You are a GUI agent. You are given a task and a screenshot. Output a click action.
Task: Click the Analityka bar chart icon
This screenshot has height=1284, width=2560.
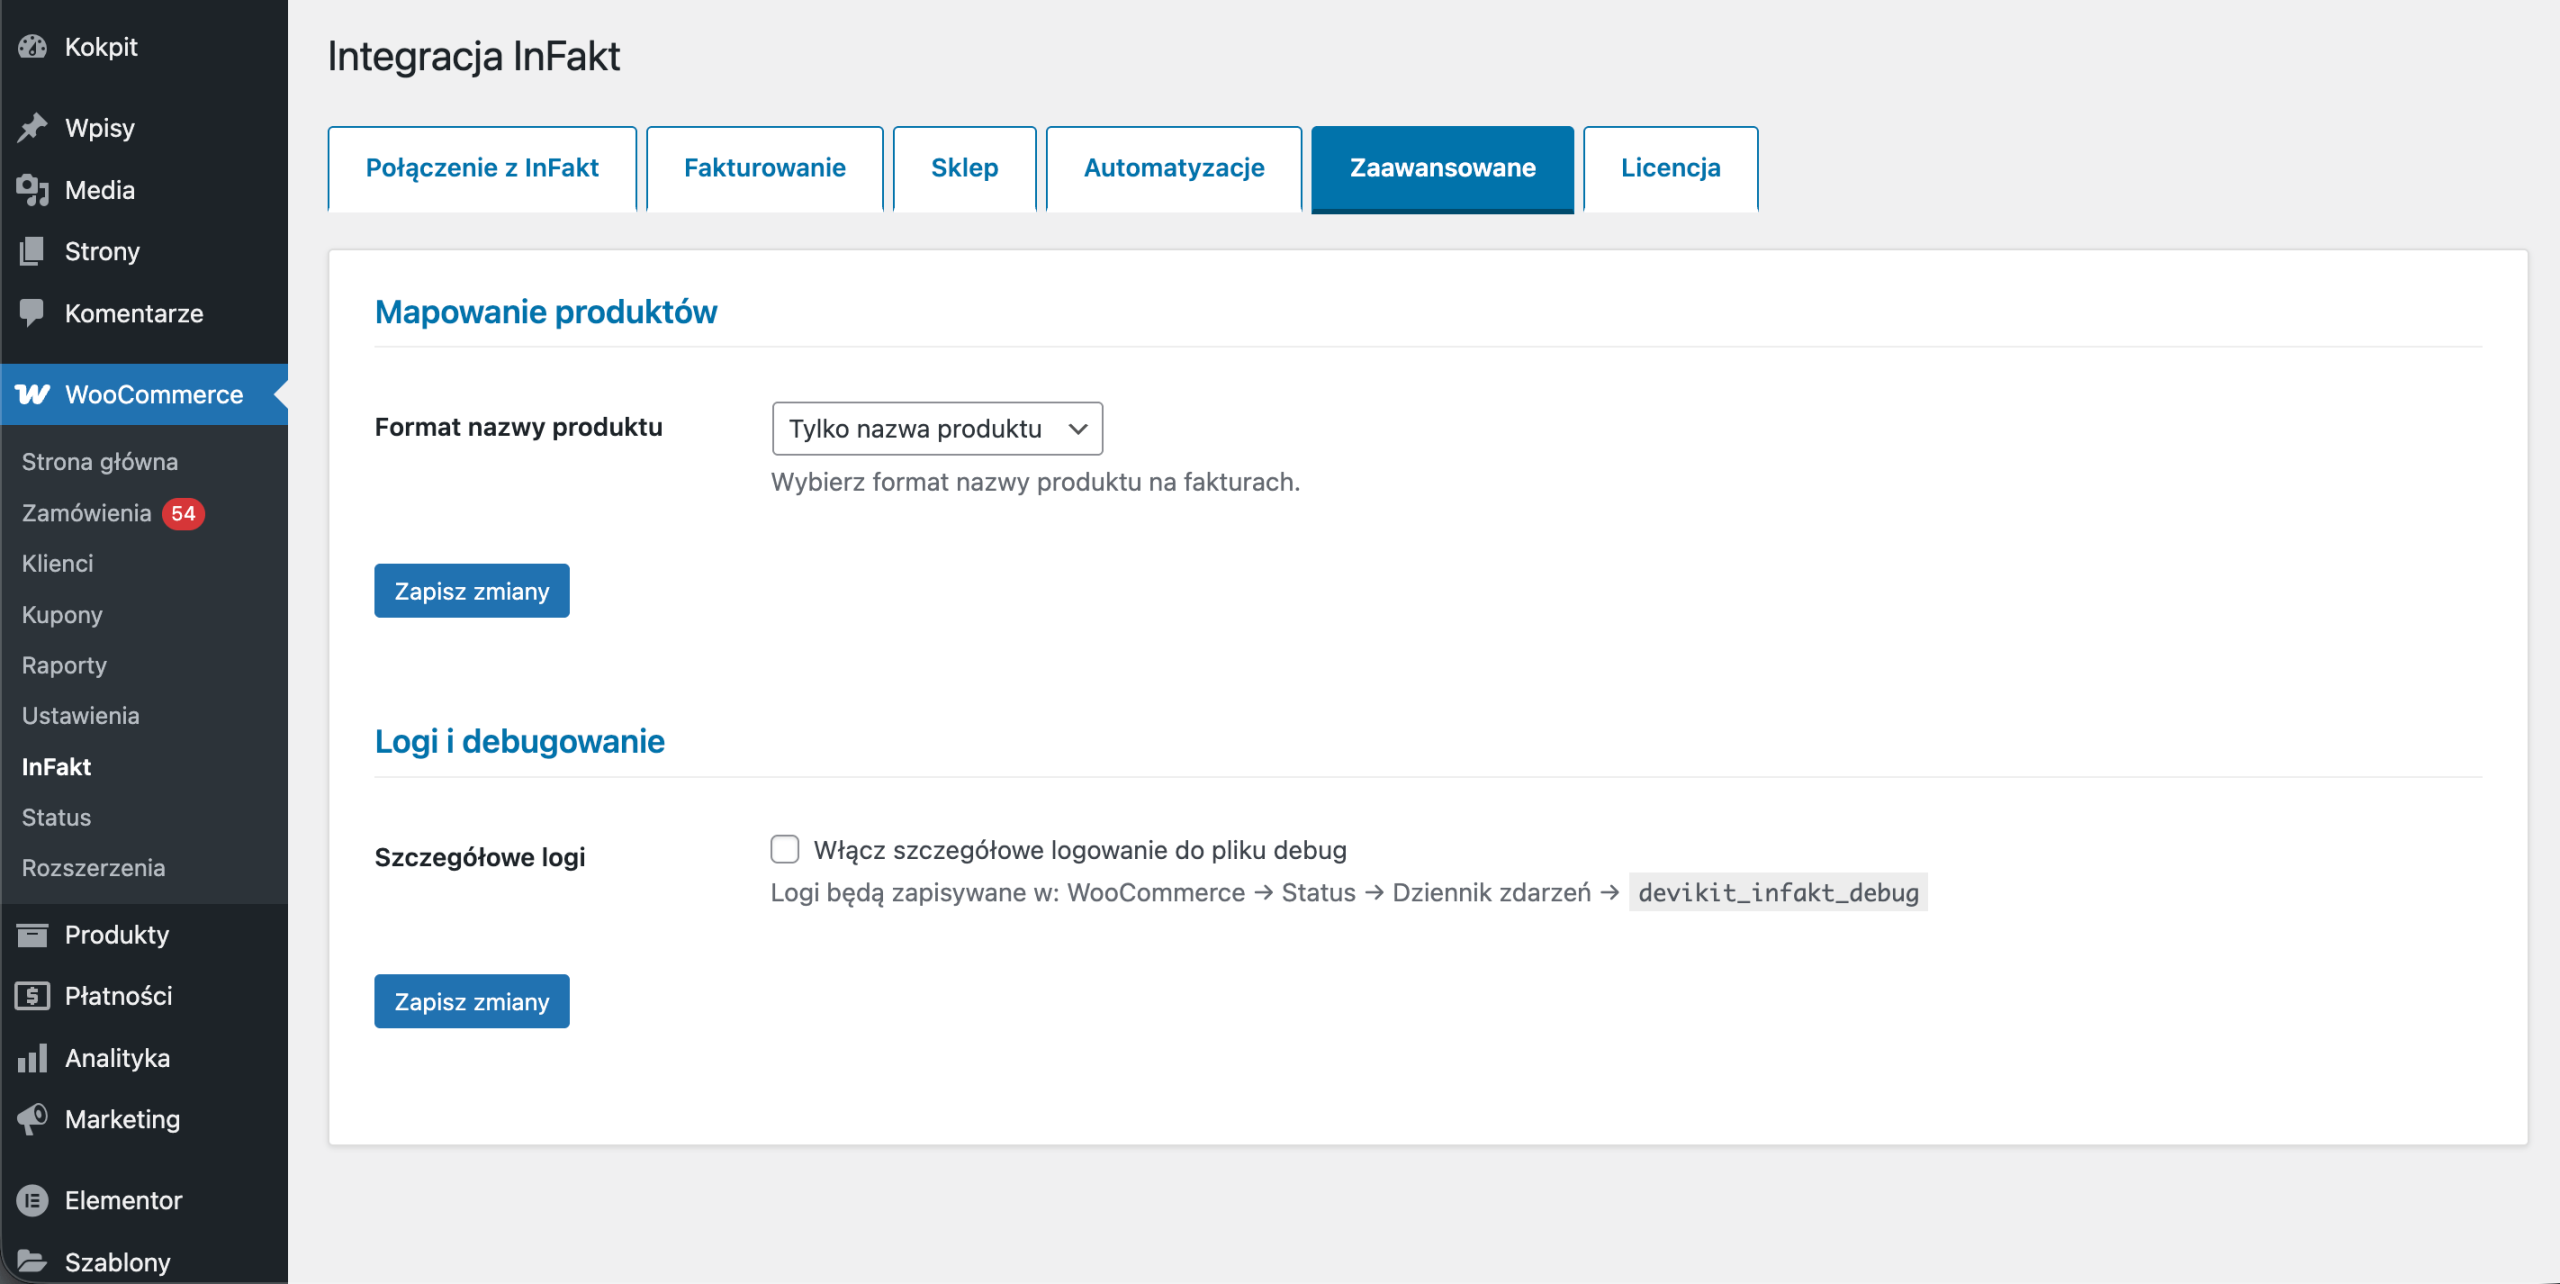[x=33, y=1058]
